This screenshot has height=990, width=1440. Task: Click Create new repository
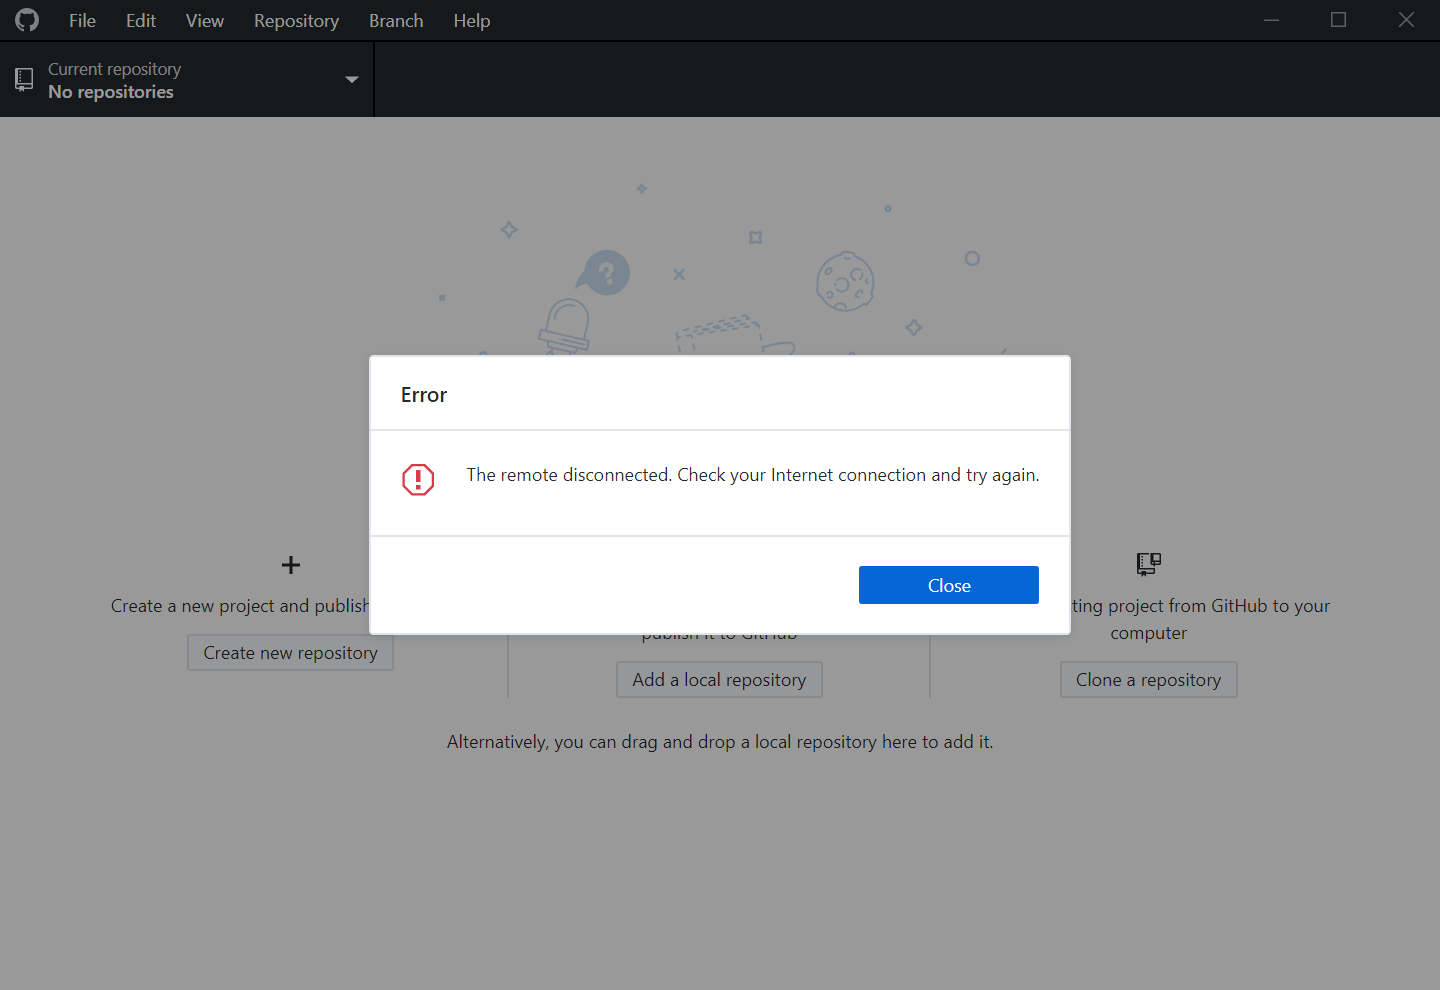pyautogui.click(x=290, y=652)
